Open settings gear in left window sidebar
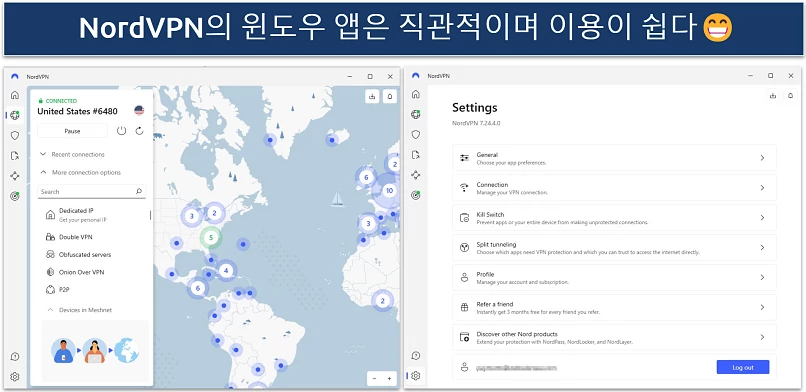 coord(15,377)
